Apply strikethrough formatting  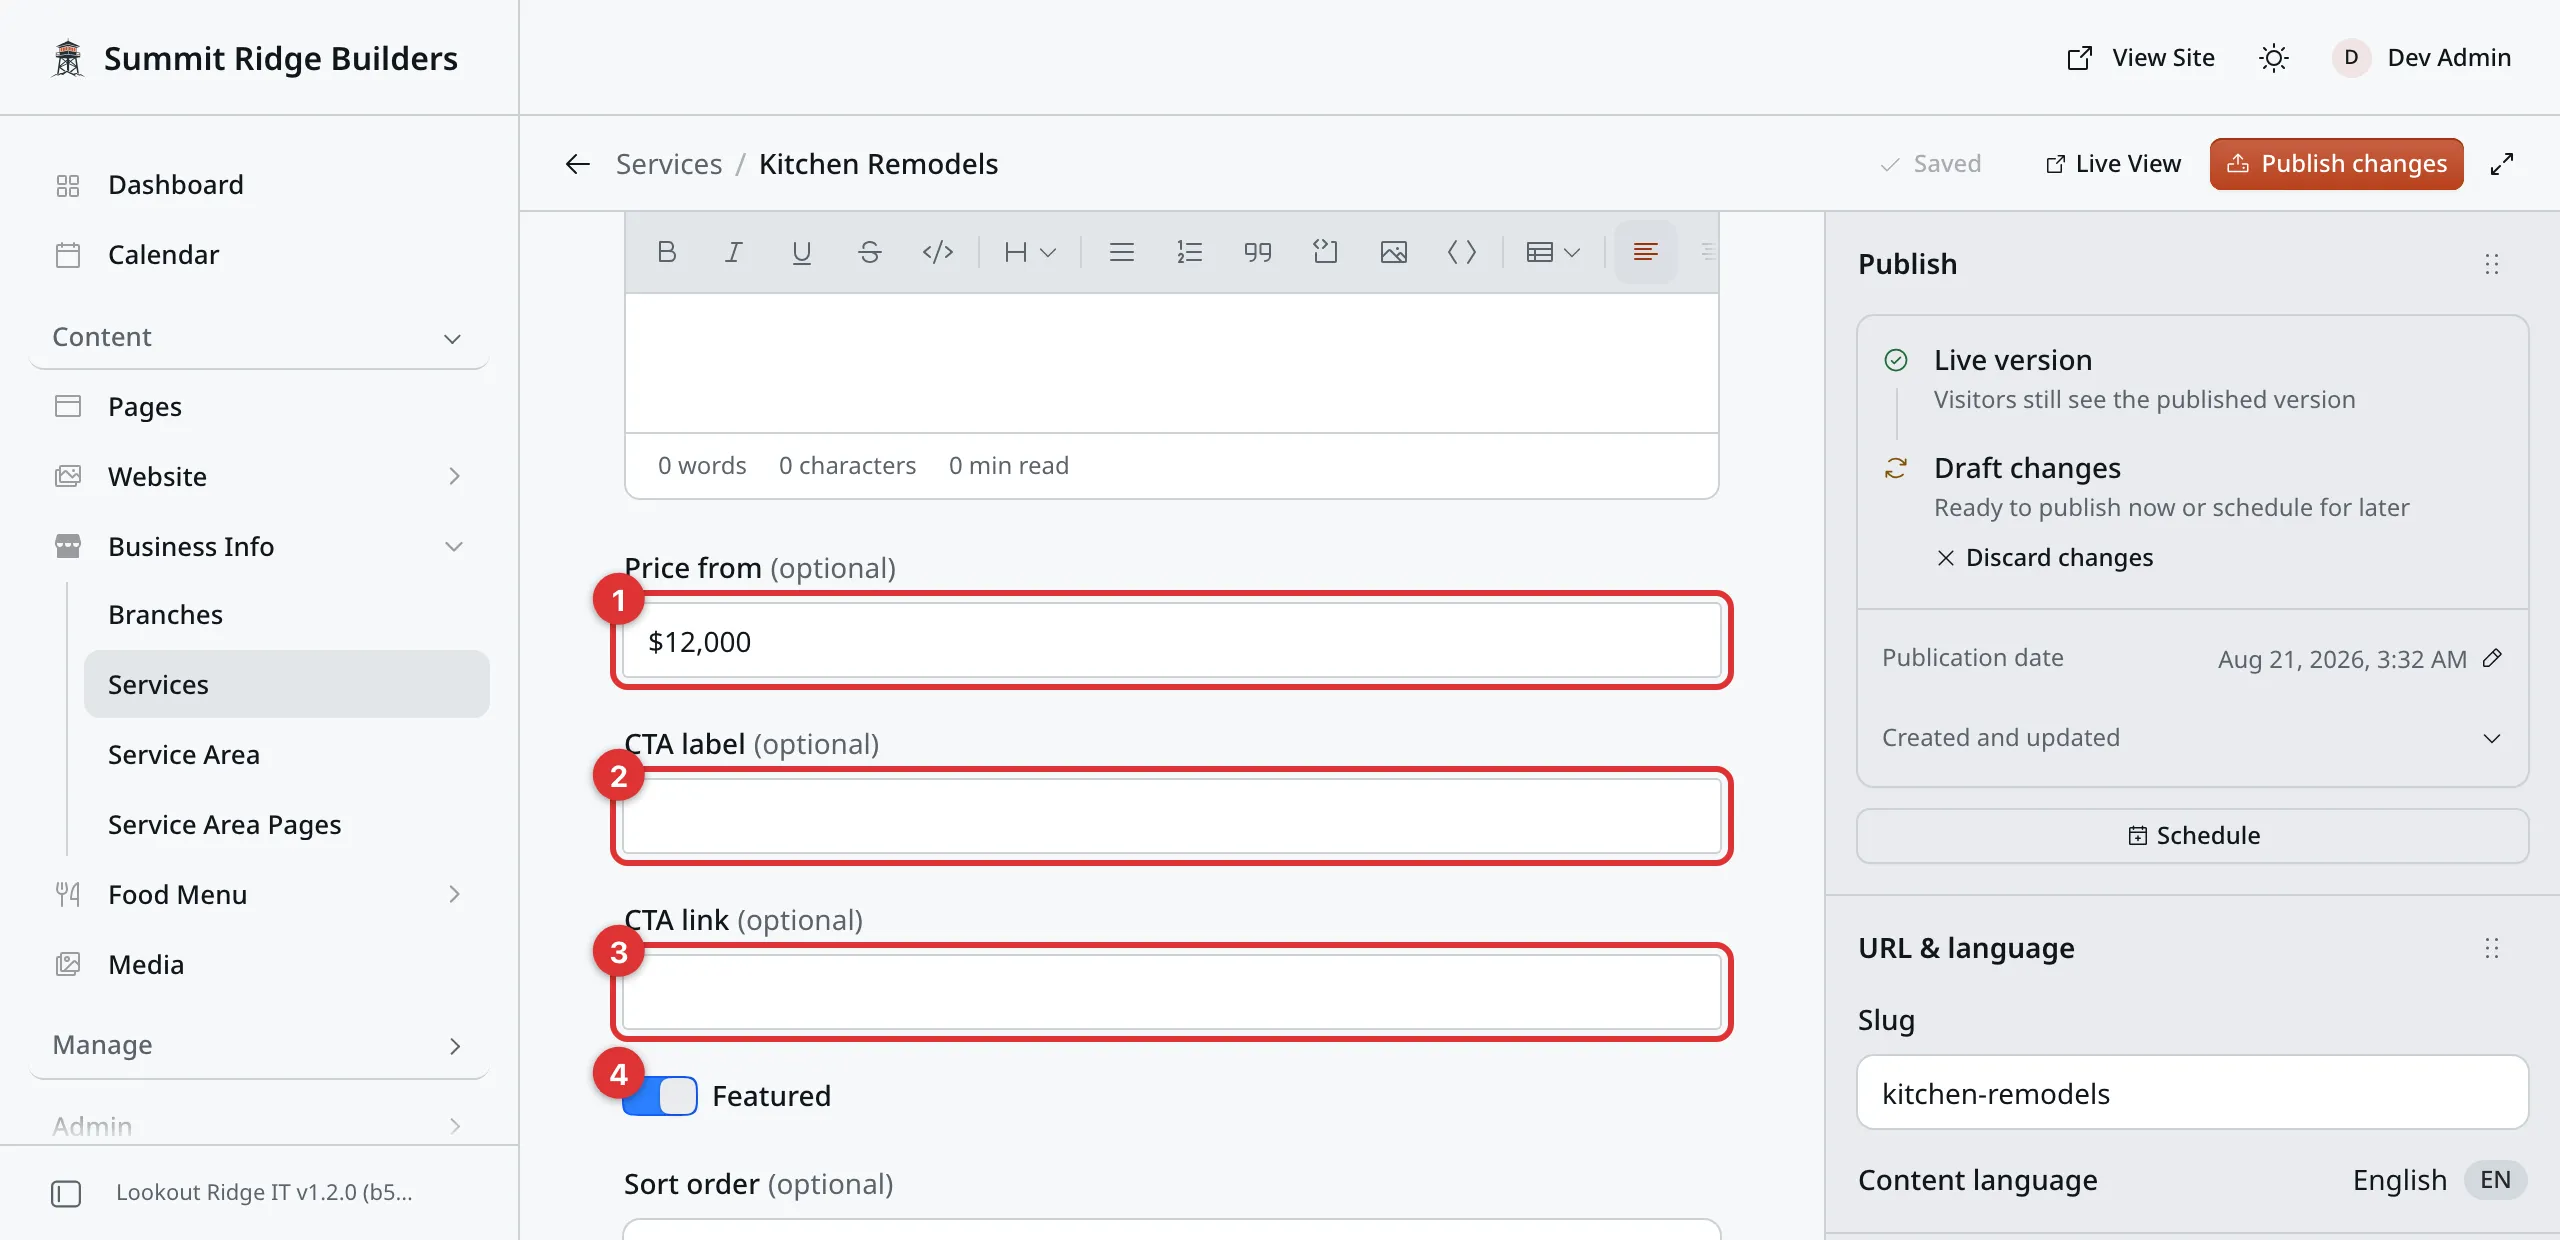click(870, 252)
